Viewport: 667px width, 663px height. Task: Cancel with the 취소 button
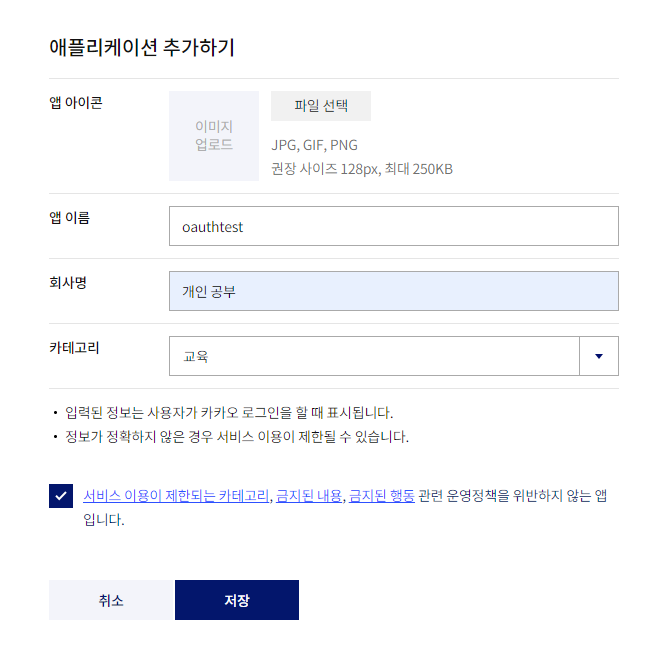tap(111, 600)
